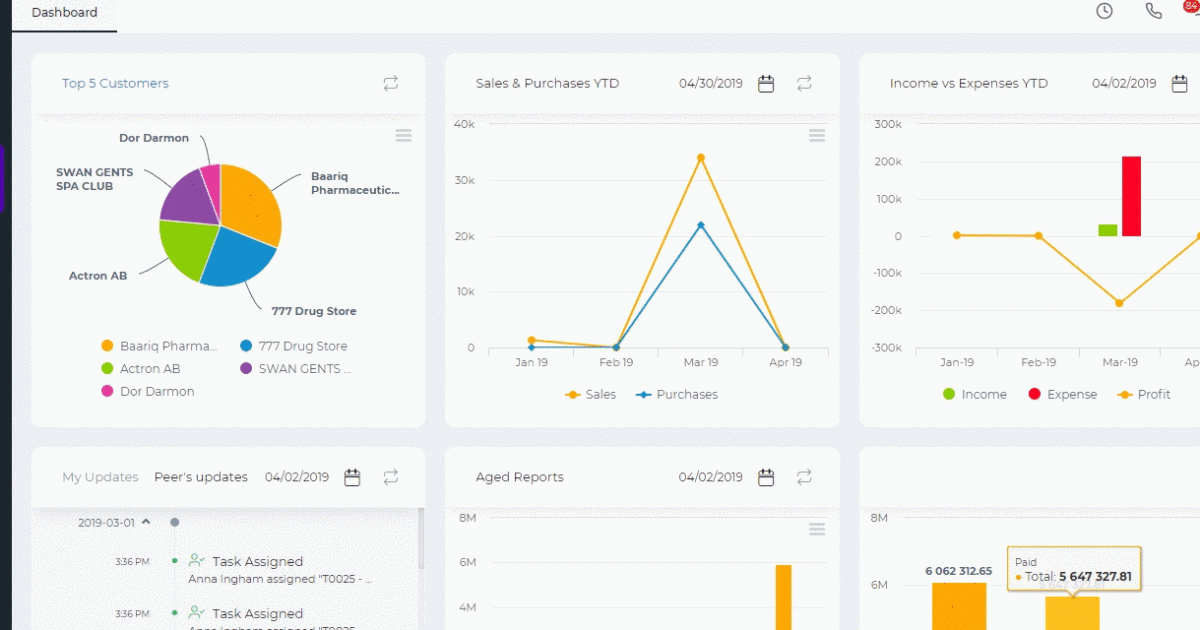Select the blue 777 Drug Store pie slice

pyautogui.click(x=236, y=258)
